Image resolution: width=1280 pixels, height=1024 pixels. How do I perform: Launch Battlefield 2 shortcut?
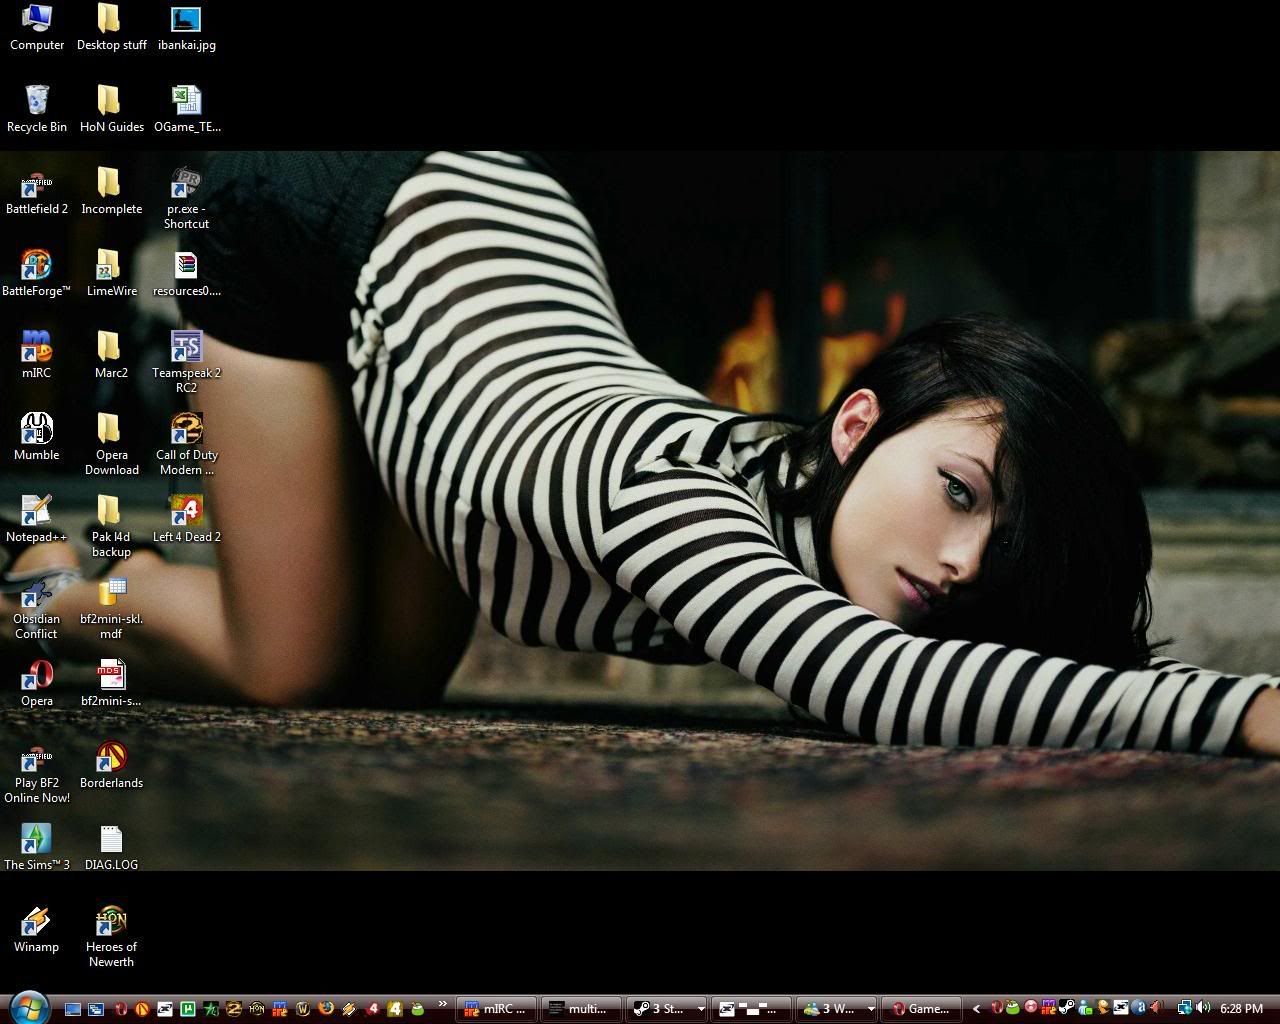pos(37,191)
